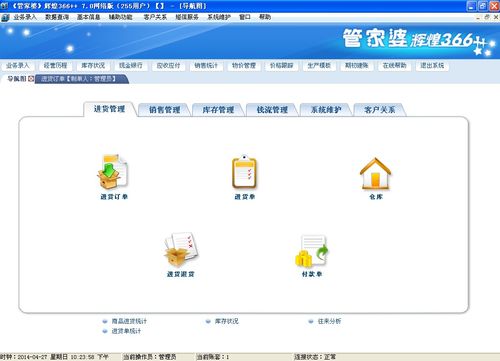500x361 pixels.
Task: Switch to the 导航图 document tab
Action: pos(17,79)
